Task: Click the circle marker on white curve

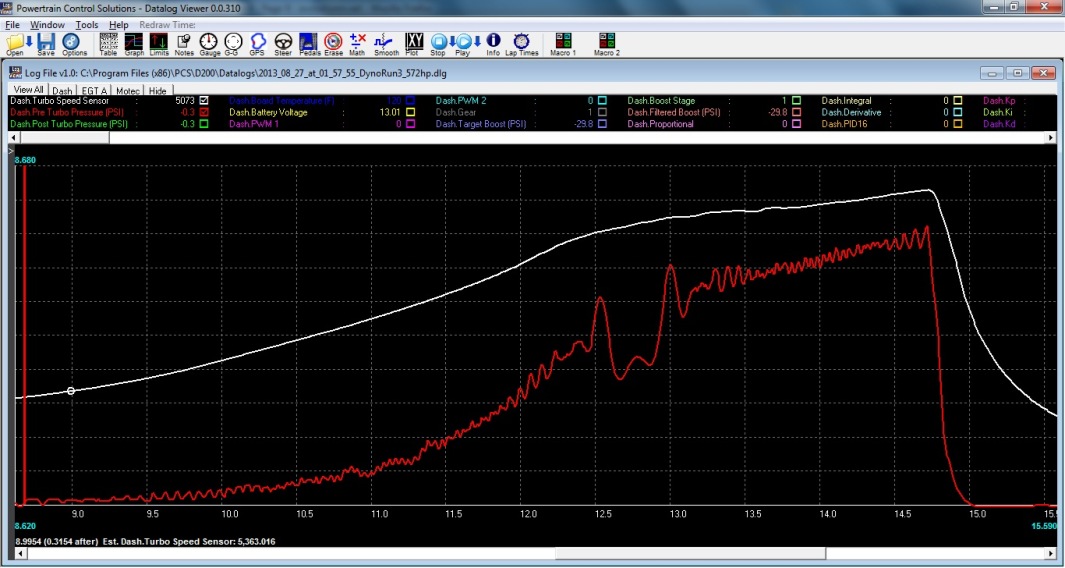Action: (x=70, y=391)
